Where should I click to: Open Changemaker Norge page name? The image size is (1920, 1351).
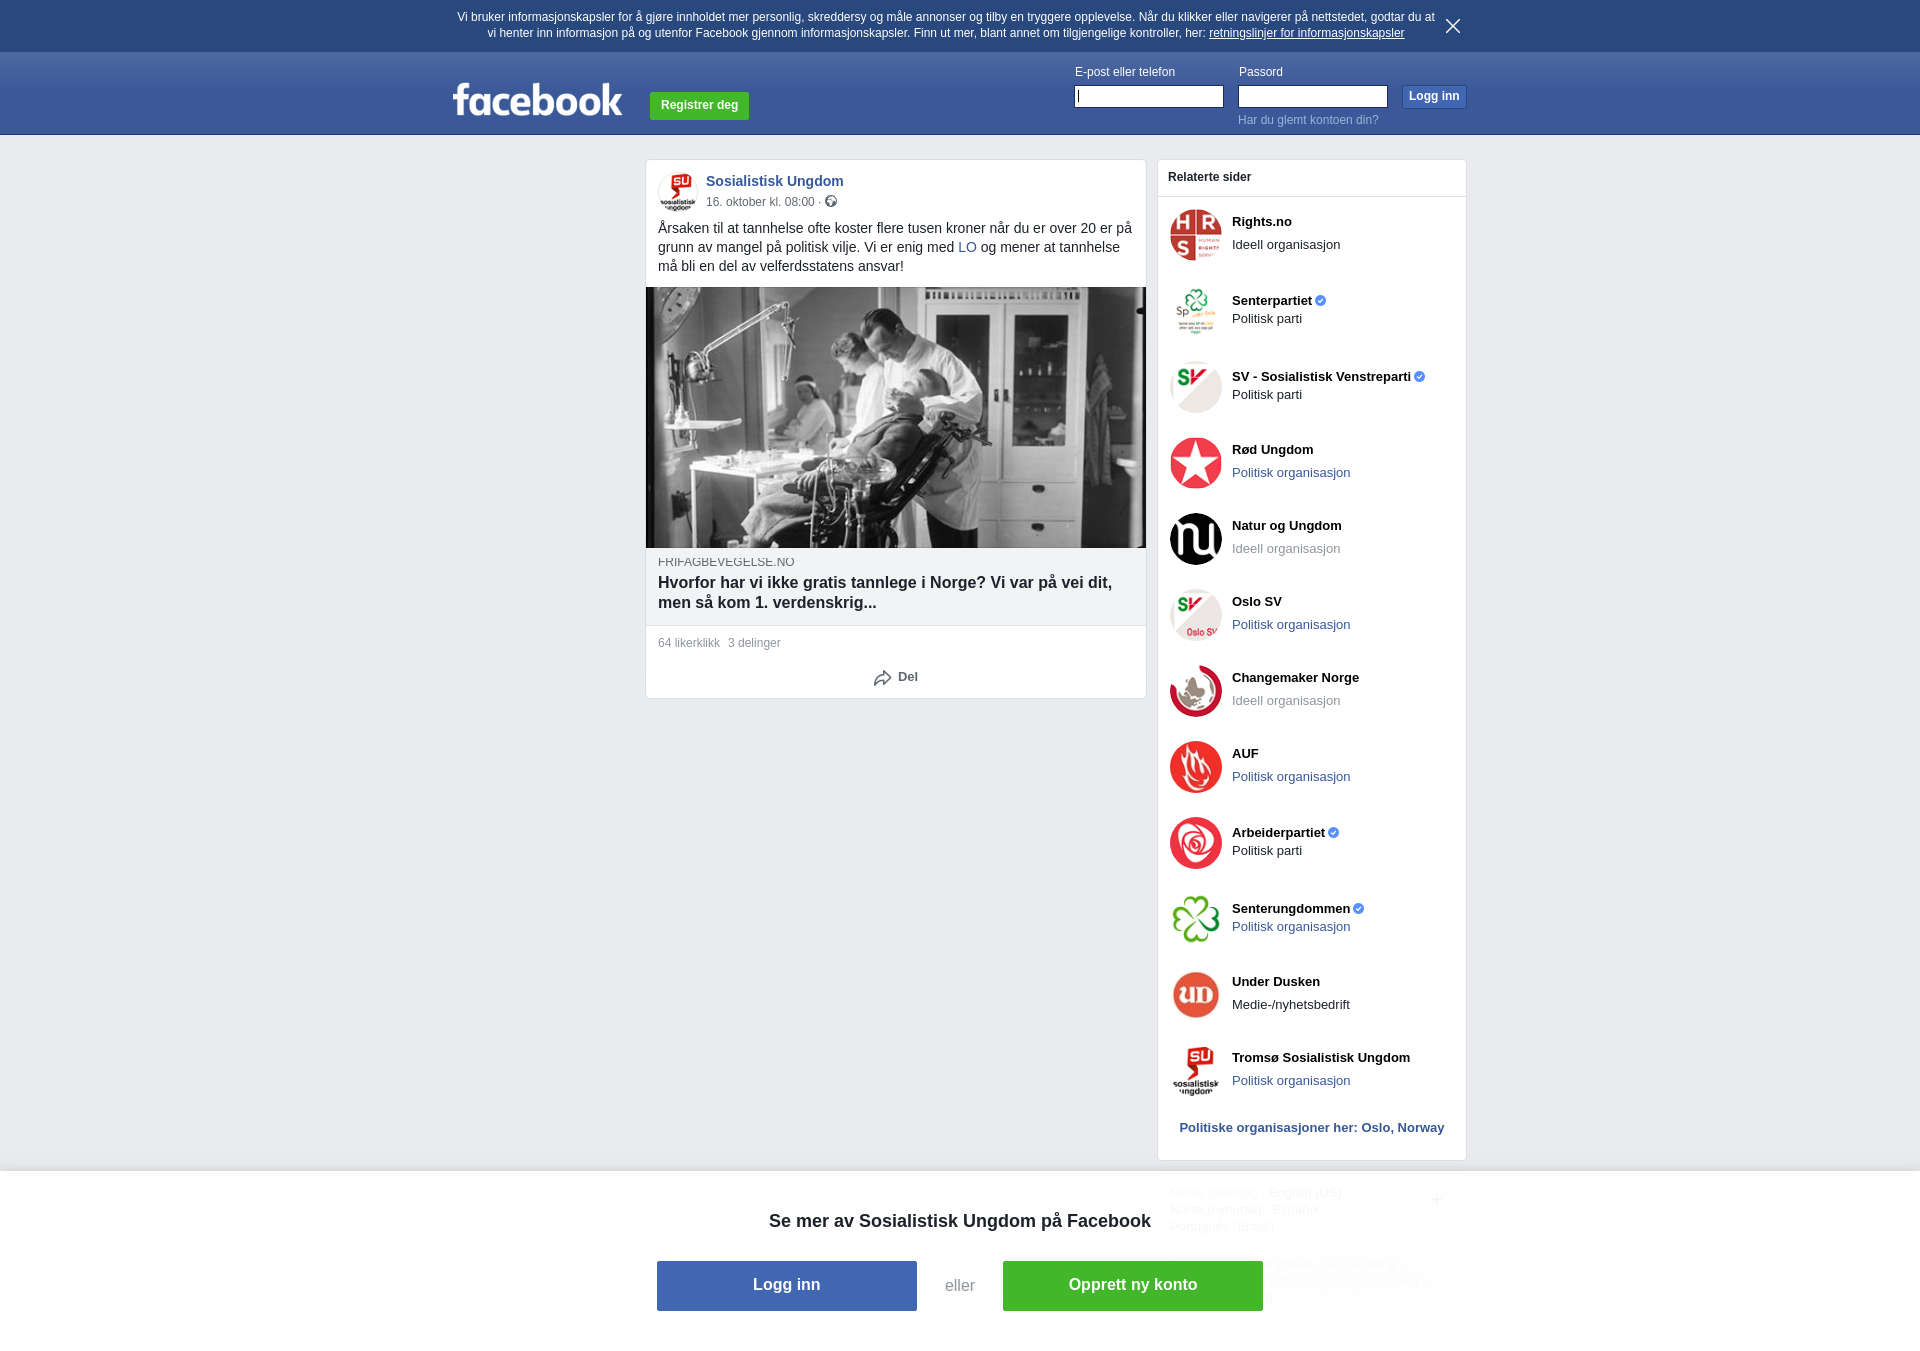tap(1295, 678)
